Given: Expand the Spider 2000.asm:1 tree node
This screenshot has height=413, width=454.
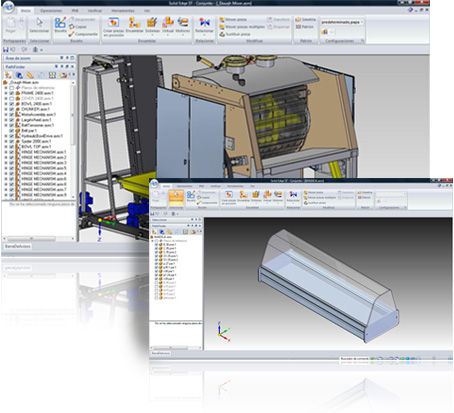Looking at the screenshot, I should pyautogui.click(x=6, y=141).
